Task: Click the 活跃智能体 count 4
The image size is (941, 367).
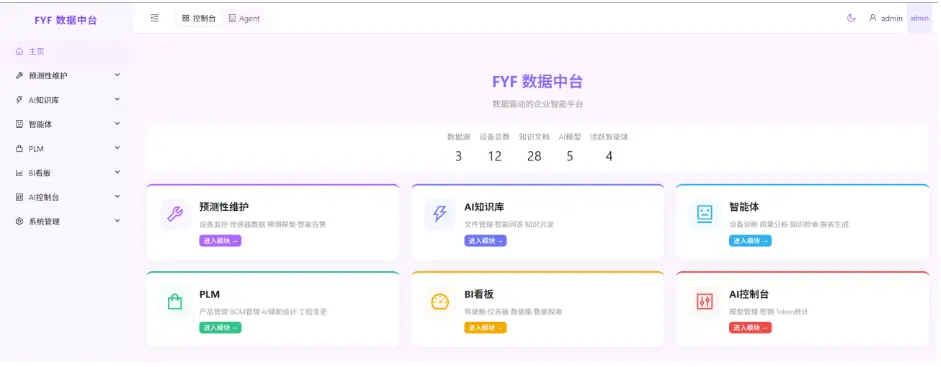Action: [x=609, y=157]
